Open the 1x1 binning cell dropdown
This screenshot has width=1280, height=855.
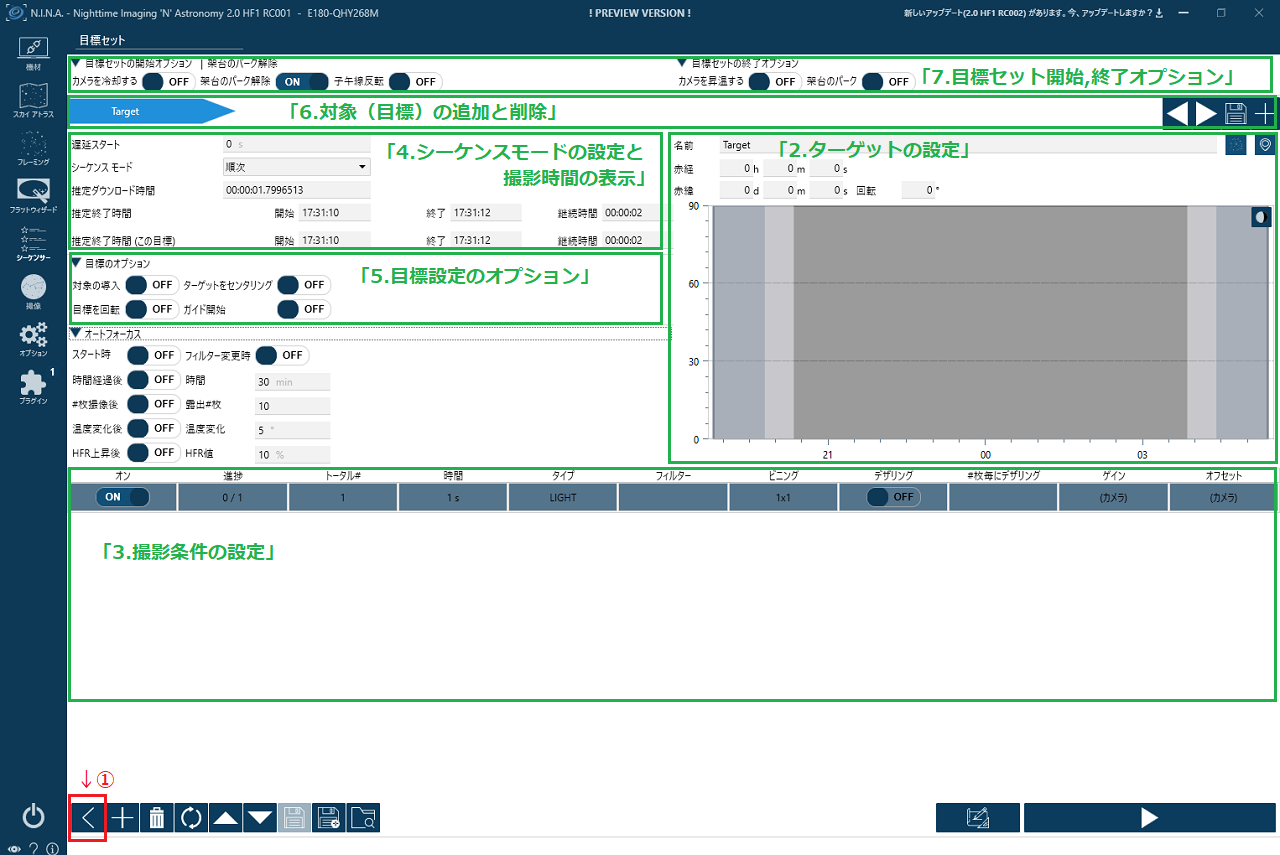(783, 497)
